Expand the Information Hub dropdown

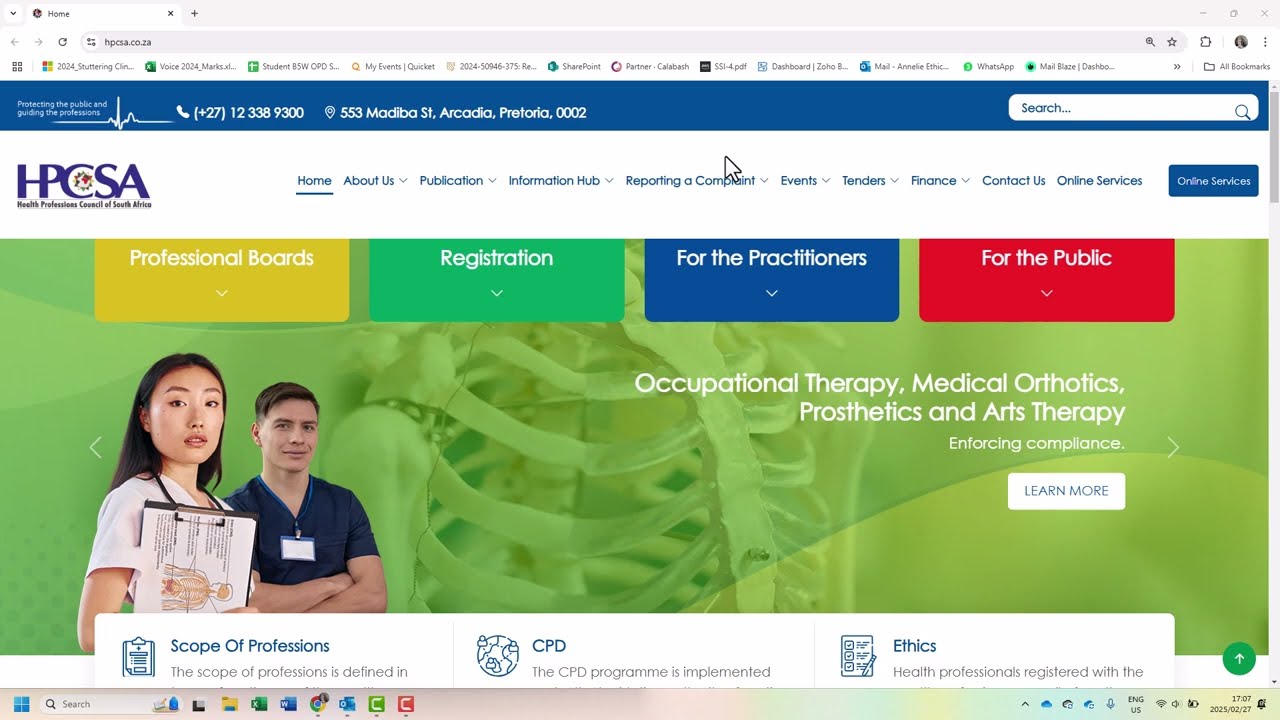[561, 180]
